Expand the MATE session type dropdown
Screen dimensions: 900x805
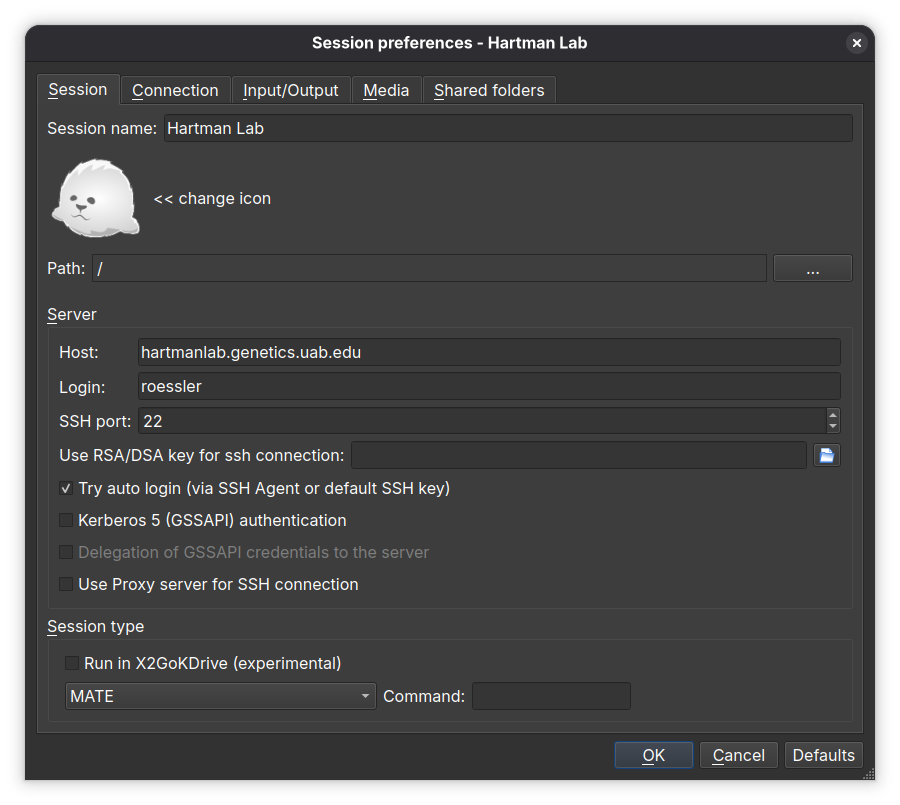[x=220, y=697]
